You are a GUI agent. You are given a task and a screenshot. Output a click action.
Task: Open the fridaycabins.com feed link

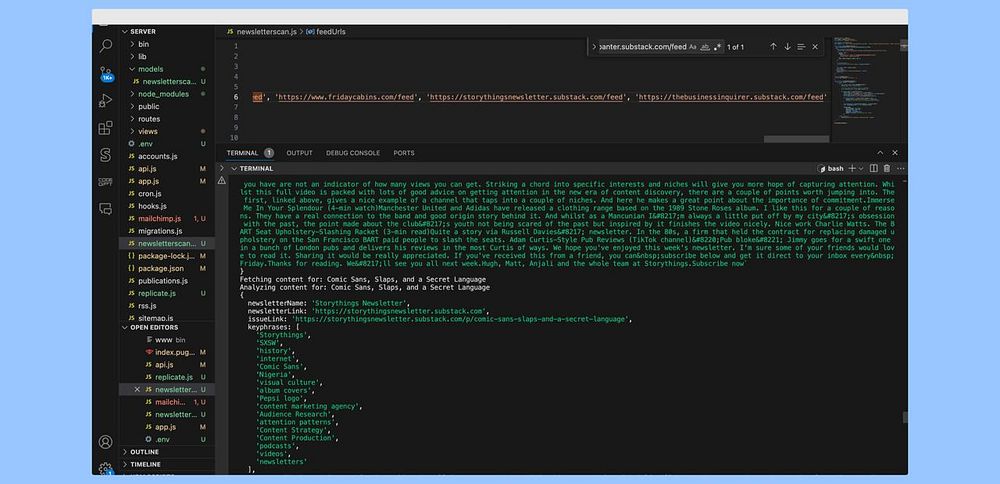[x=348, y=98]
